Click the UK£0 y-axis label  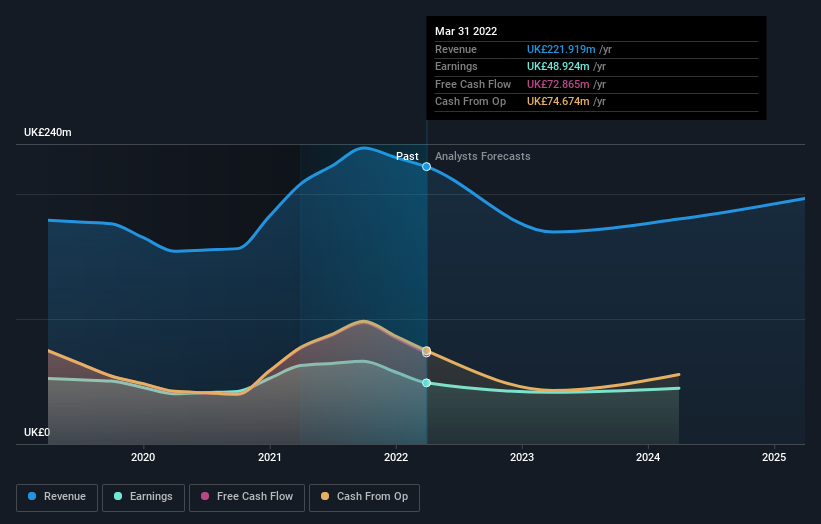click(37, 432)
